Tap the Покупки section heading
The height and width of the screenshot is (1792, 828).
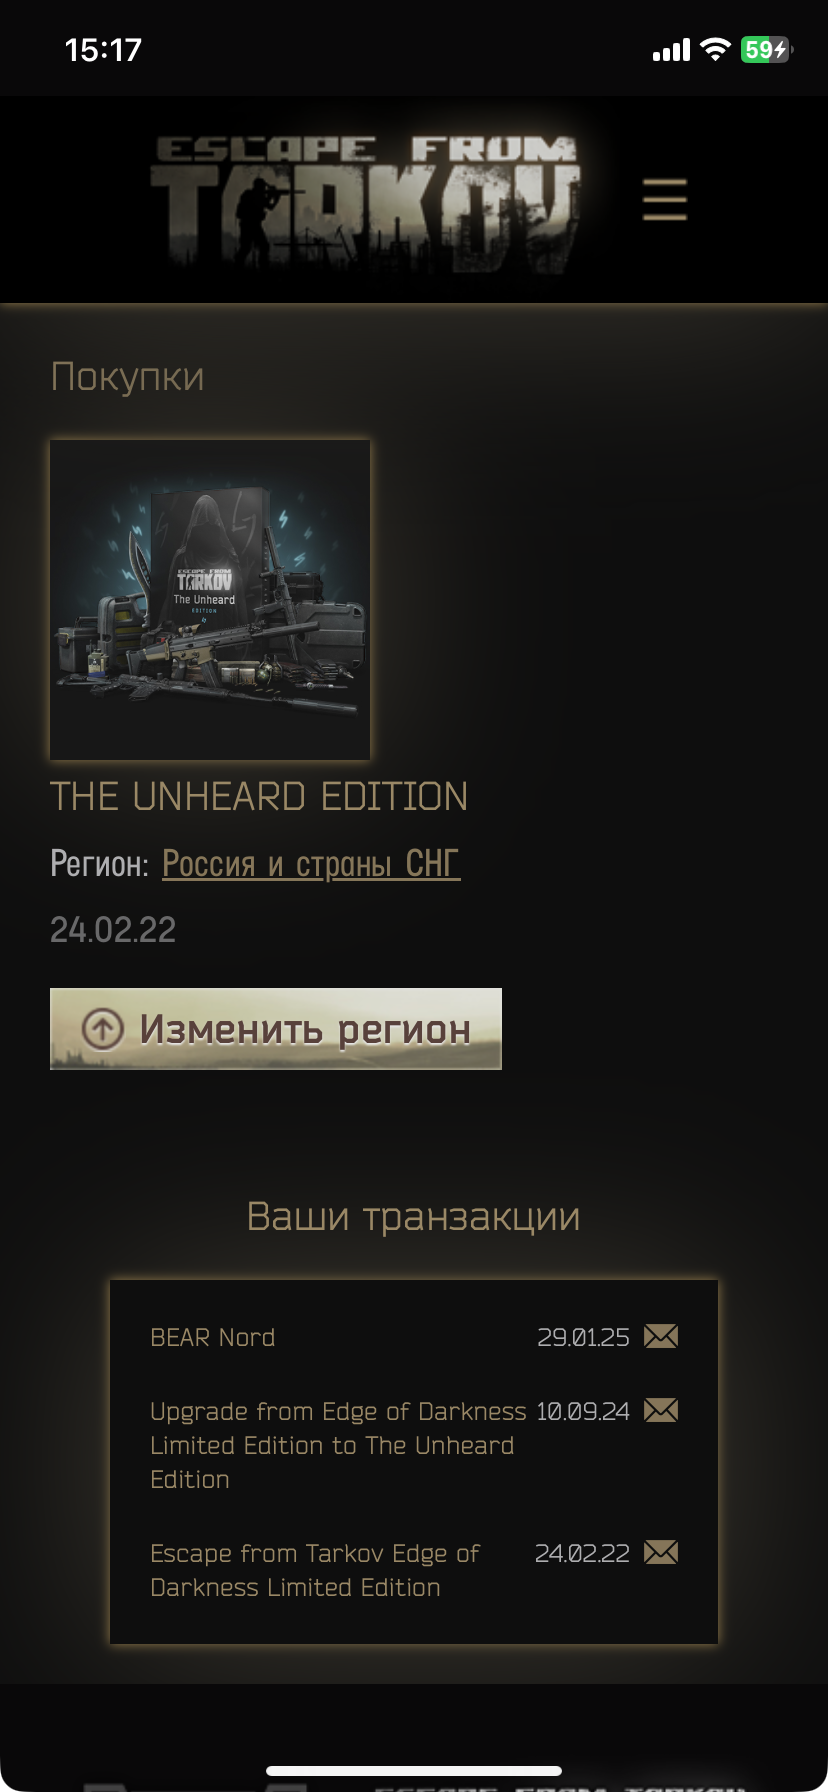(x=127, y=377)
